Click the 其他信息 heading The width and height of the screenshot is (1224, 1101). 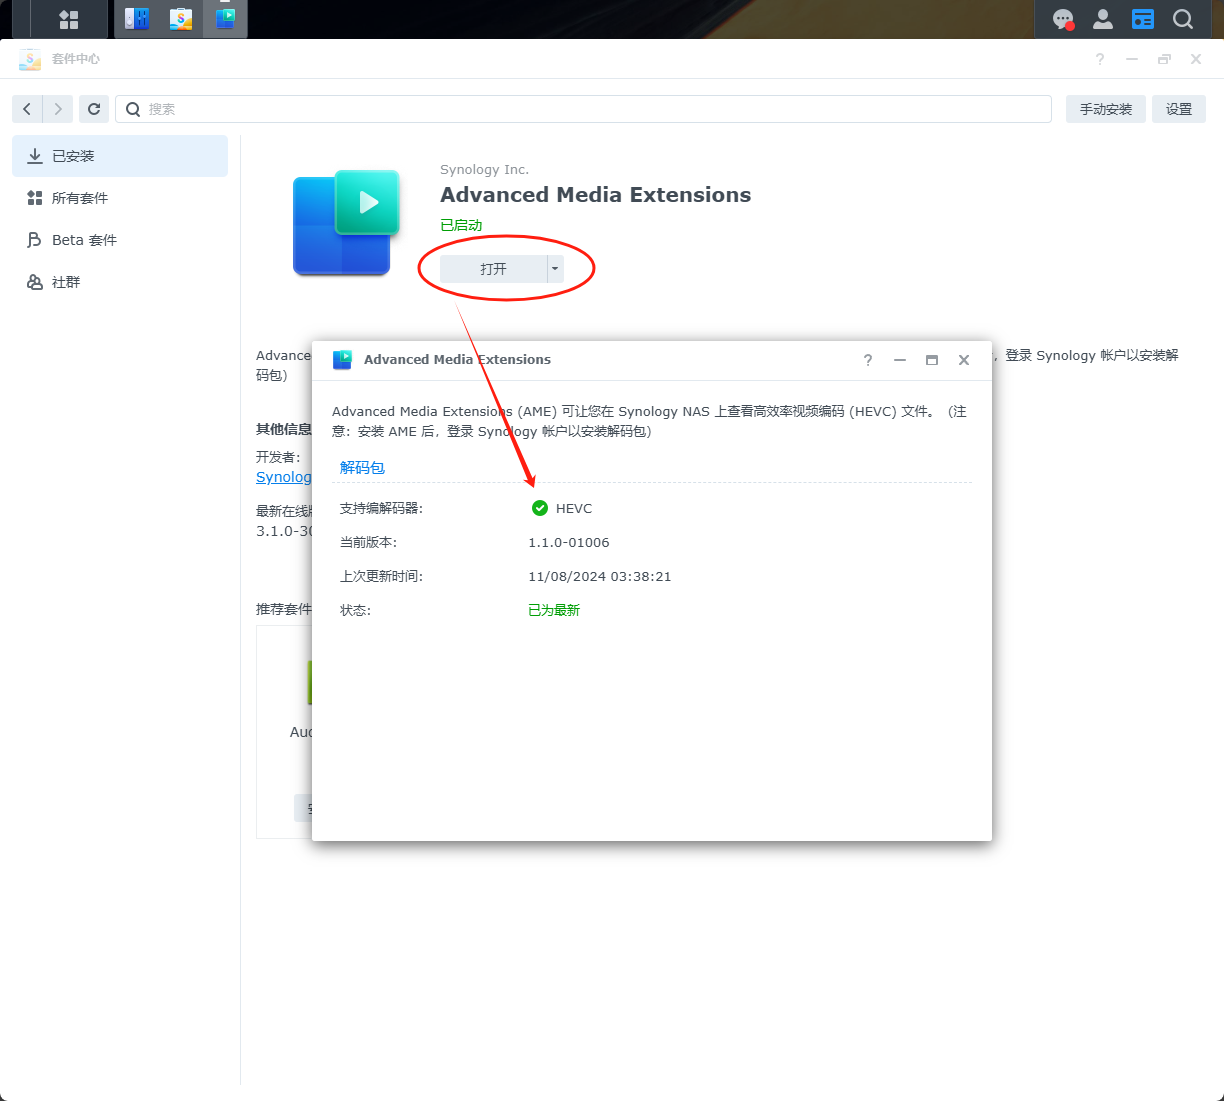[284, 429]
